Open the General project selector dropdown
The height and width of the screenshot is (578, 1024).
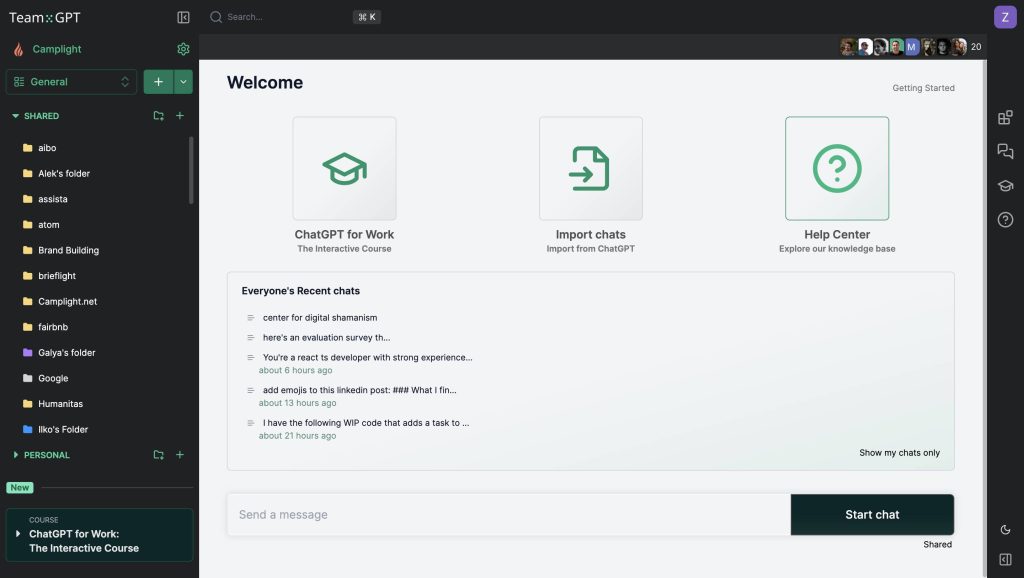(71, 81)
